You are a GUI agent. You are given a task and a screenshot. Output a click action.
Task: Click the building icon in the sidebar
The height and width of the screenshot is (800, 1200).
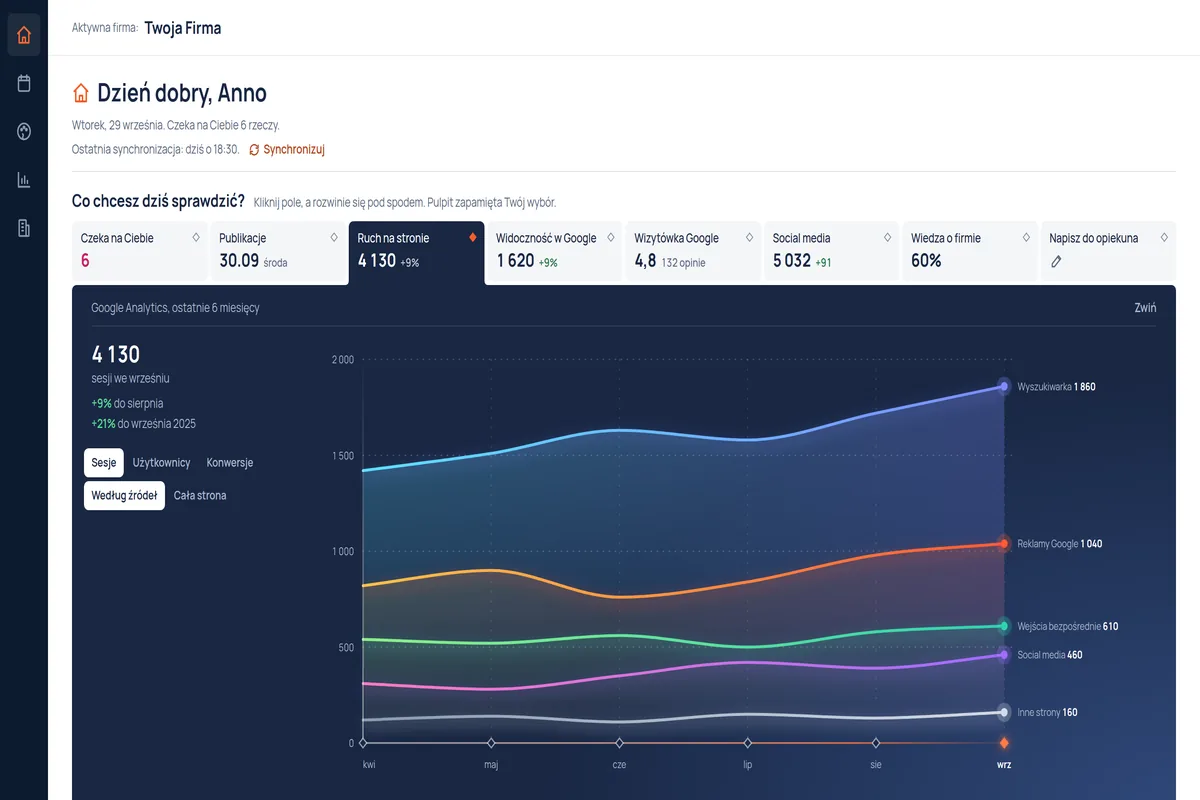tap(24, 228)
